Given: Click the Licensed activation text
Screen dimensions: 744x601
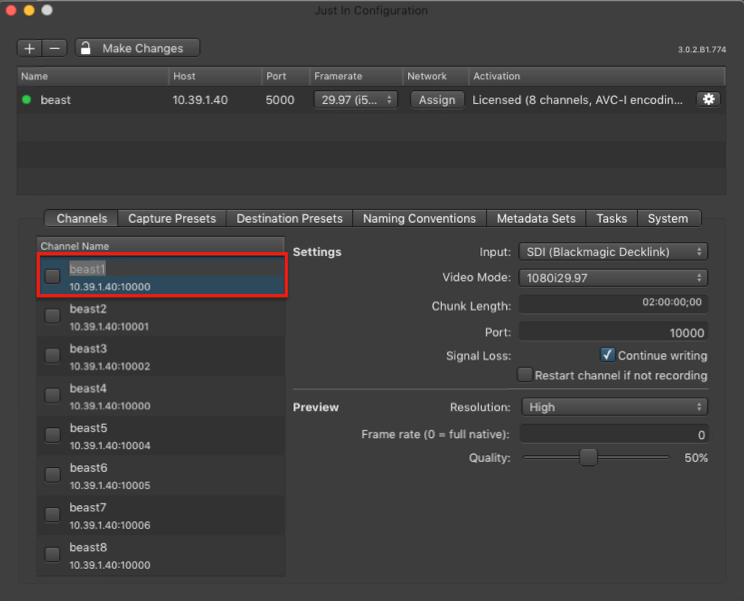Looking at the screenshot, I should tap(577, 100).
